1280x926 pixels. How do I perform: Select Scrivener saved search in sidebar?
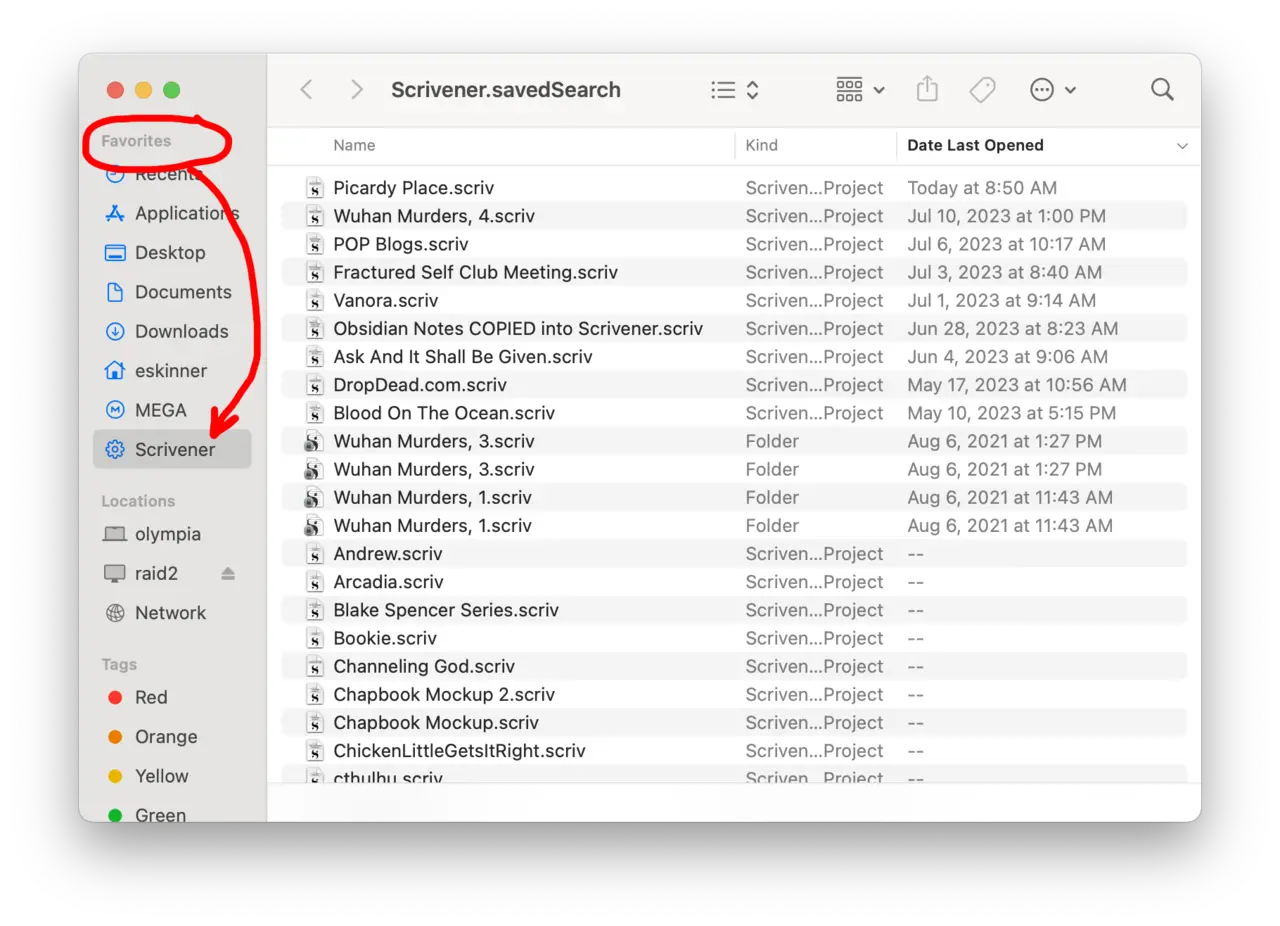[x=172, y=449]
